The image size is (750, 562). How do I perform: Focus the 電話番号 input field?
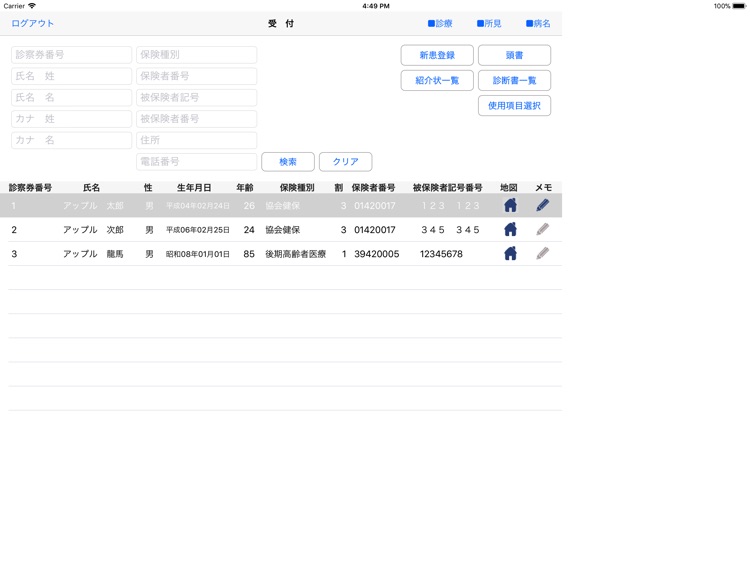(x=197, y=162)
